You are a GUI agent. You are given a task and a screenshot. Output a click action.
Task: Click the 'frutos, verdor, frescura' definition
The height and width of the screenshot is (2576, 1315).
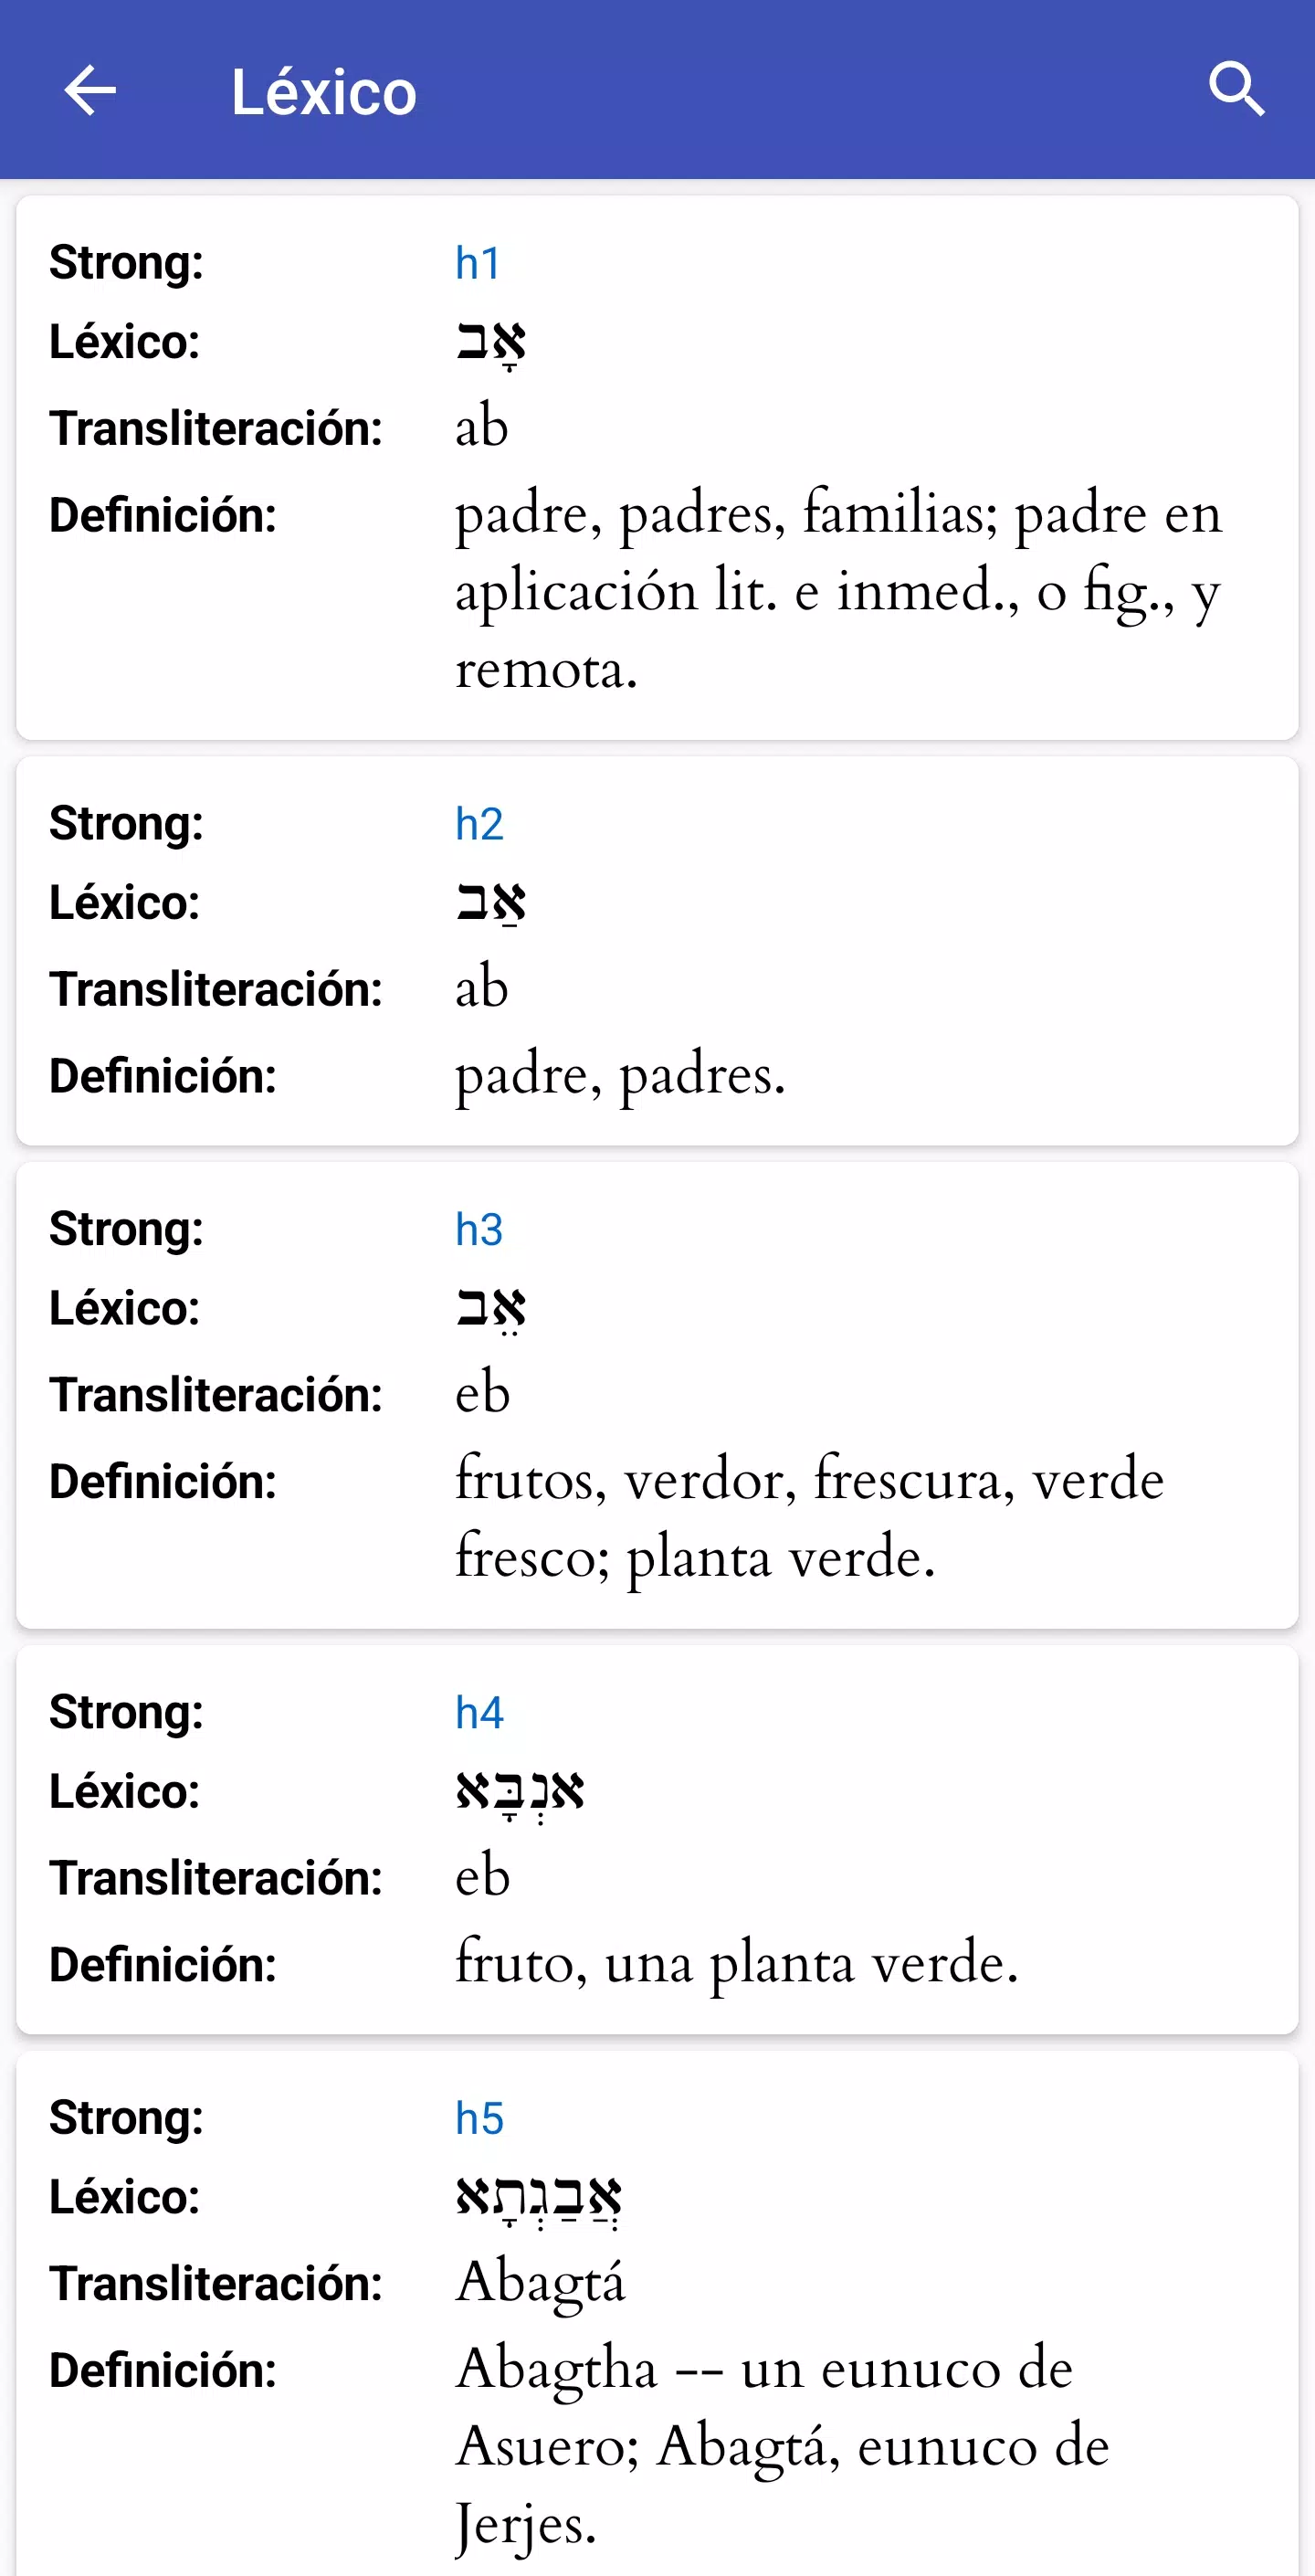click(x=810, y=1519)
